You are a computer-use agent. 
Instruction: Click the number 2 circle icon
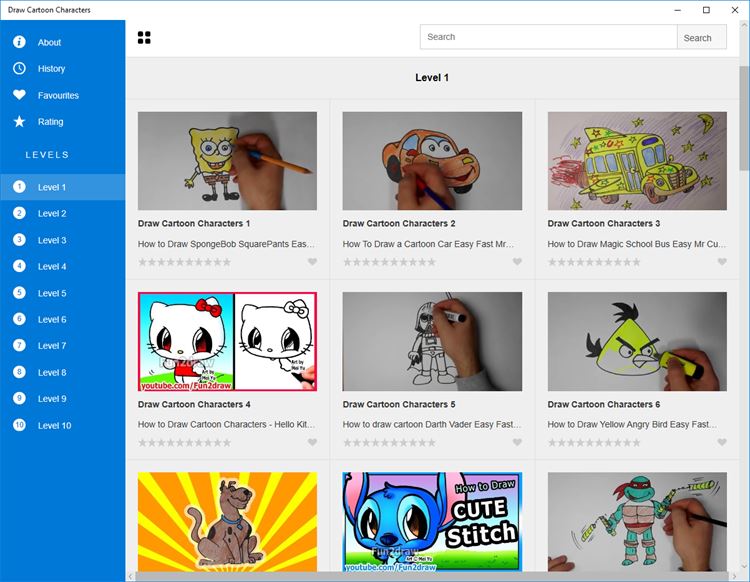click(x=19, y=213)
